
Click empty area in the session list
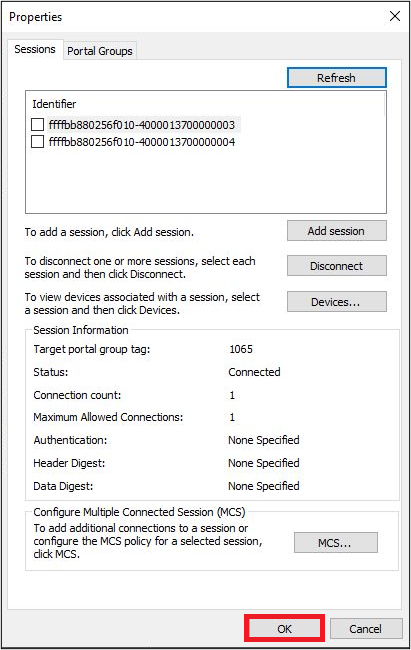[206, 180]
